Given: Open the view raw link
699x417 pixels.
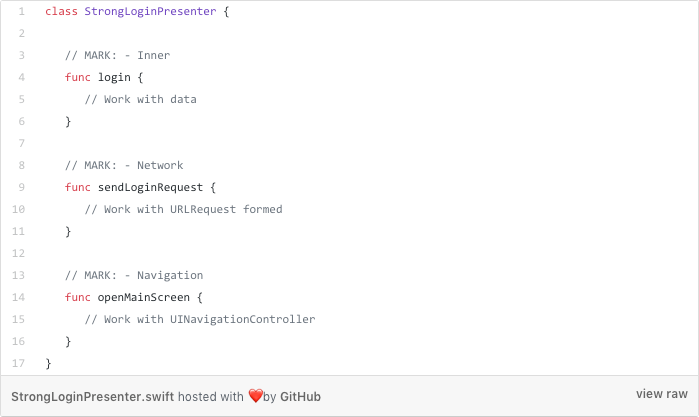Looking at the screenshot, I should [x=662, y=394].
